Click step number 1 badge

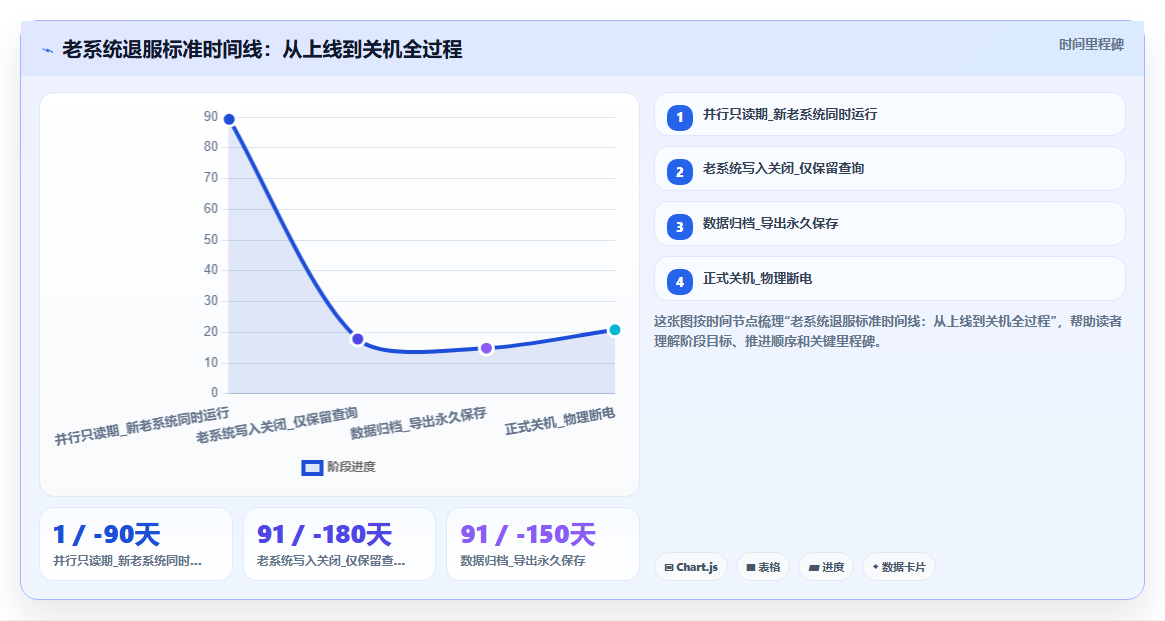679,117
